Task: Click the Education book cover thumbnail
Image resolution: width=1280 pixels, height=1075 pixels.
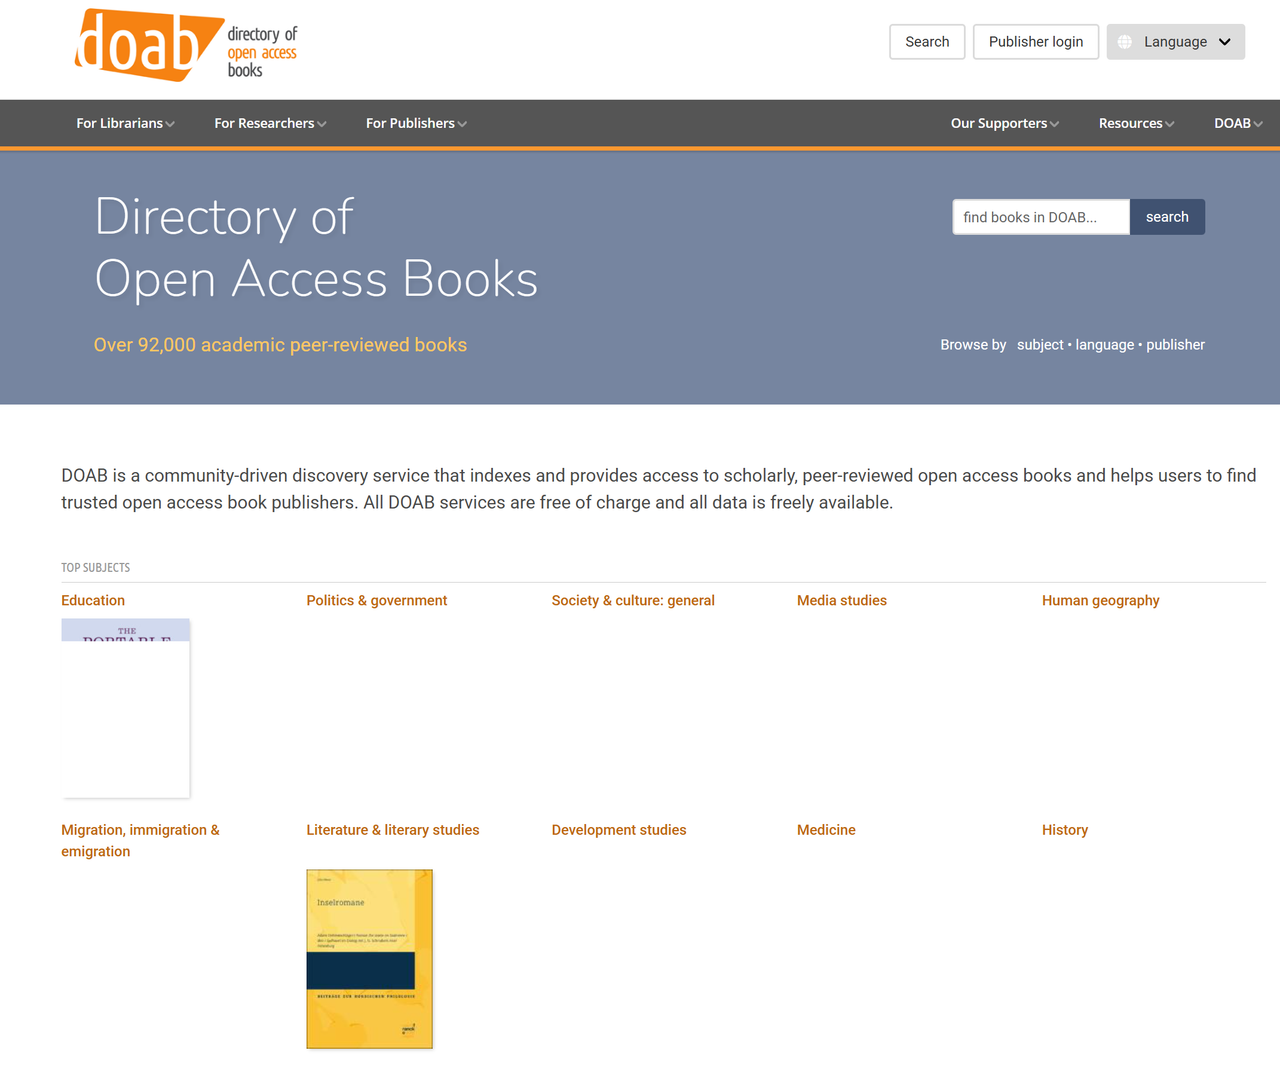Action: pos(126,708)
